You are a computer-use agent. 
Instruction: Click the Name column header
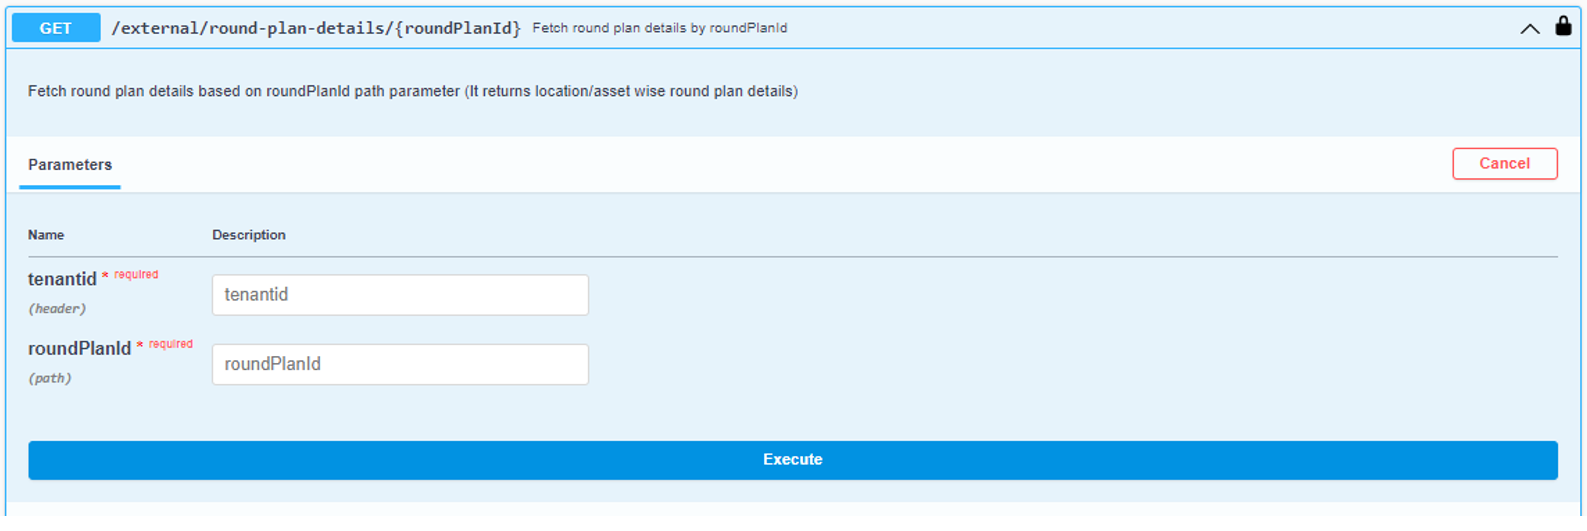point(46,235)
